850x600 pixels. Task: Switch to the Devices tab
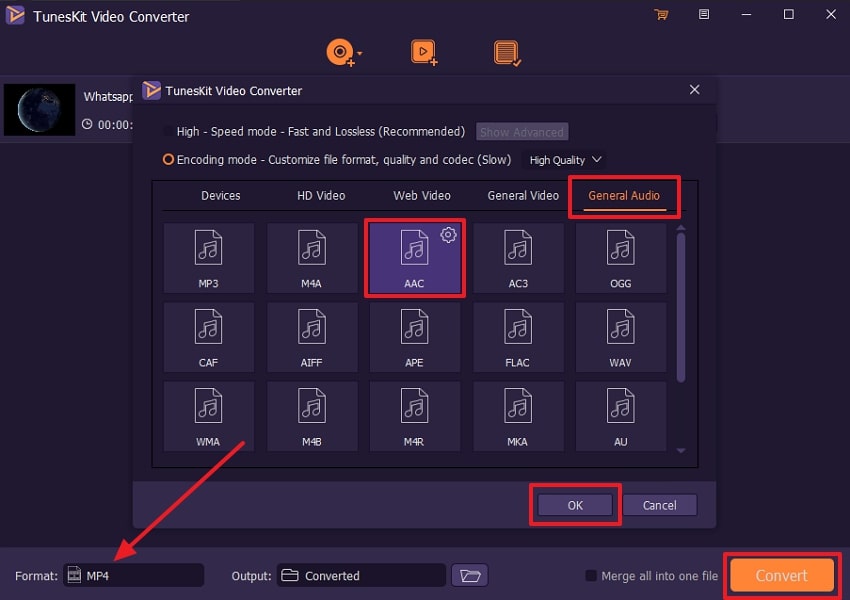(x=221, y=196)
